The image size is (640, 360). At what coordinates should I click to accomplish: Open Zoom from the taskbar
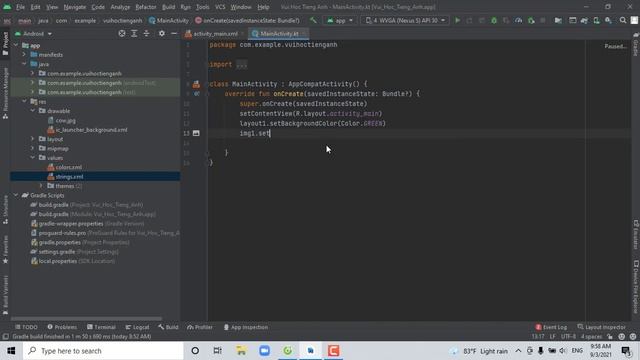tap(264, 351)
